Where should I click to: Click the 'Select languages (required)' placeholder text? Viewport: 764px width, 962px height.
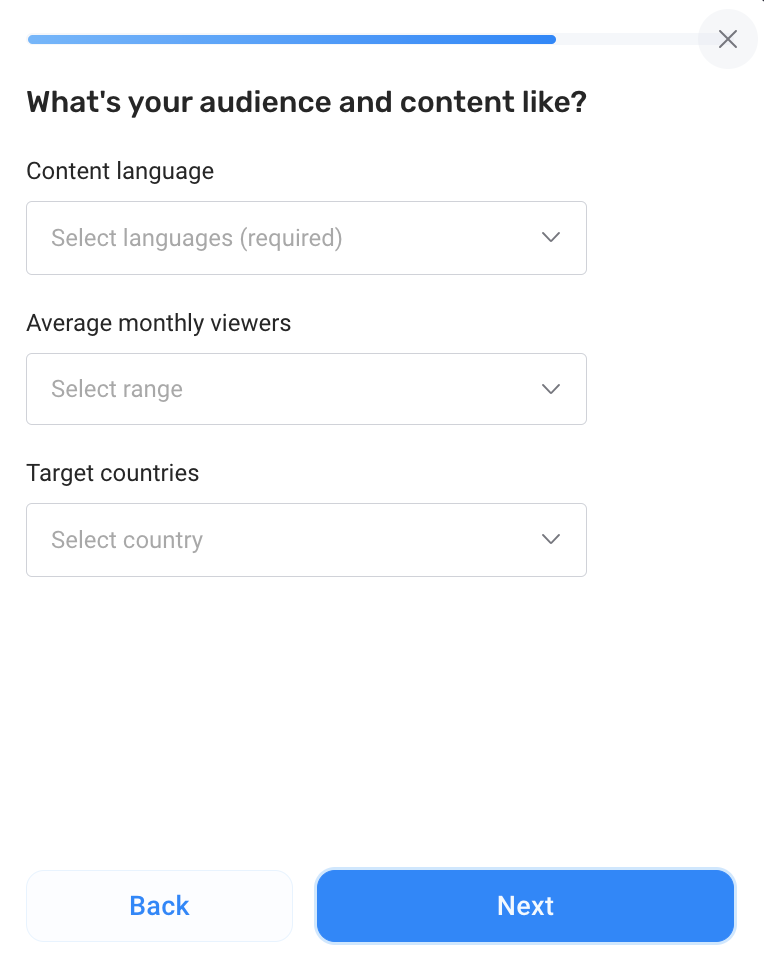(x=196, y=238)
